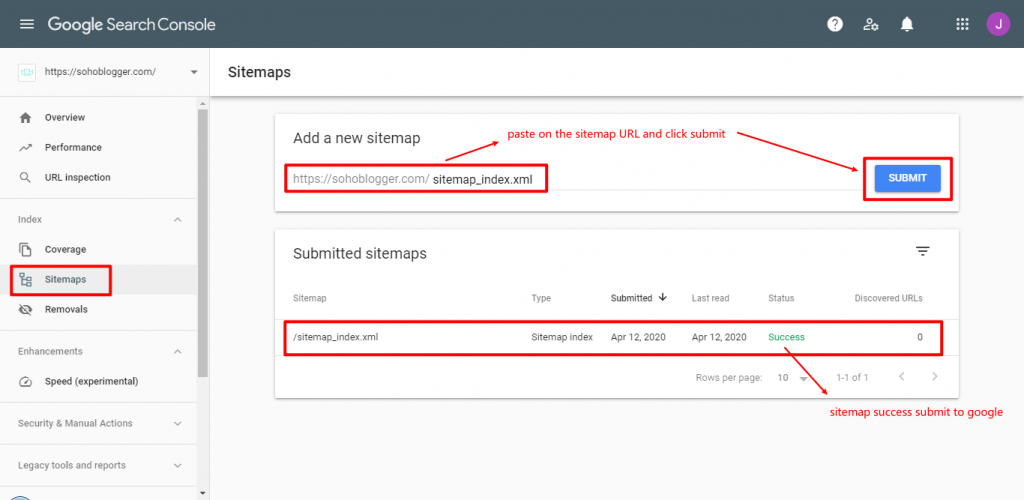This screenshot has height=500, width=1024.
Task: Open the sohoblogger.com property selector dropdown
Action: point(194,72)
